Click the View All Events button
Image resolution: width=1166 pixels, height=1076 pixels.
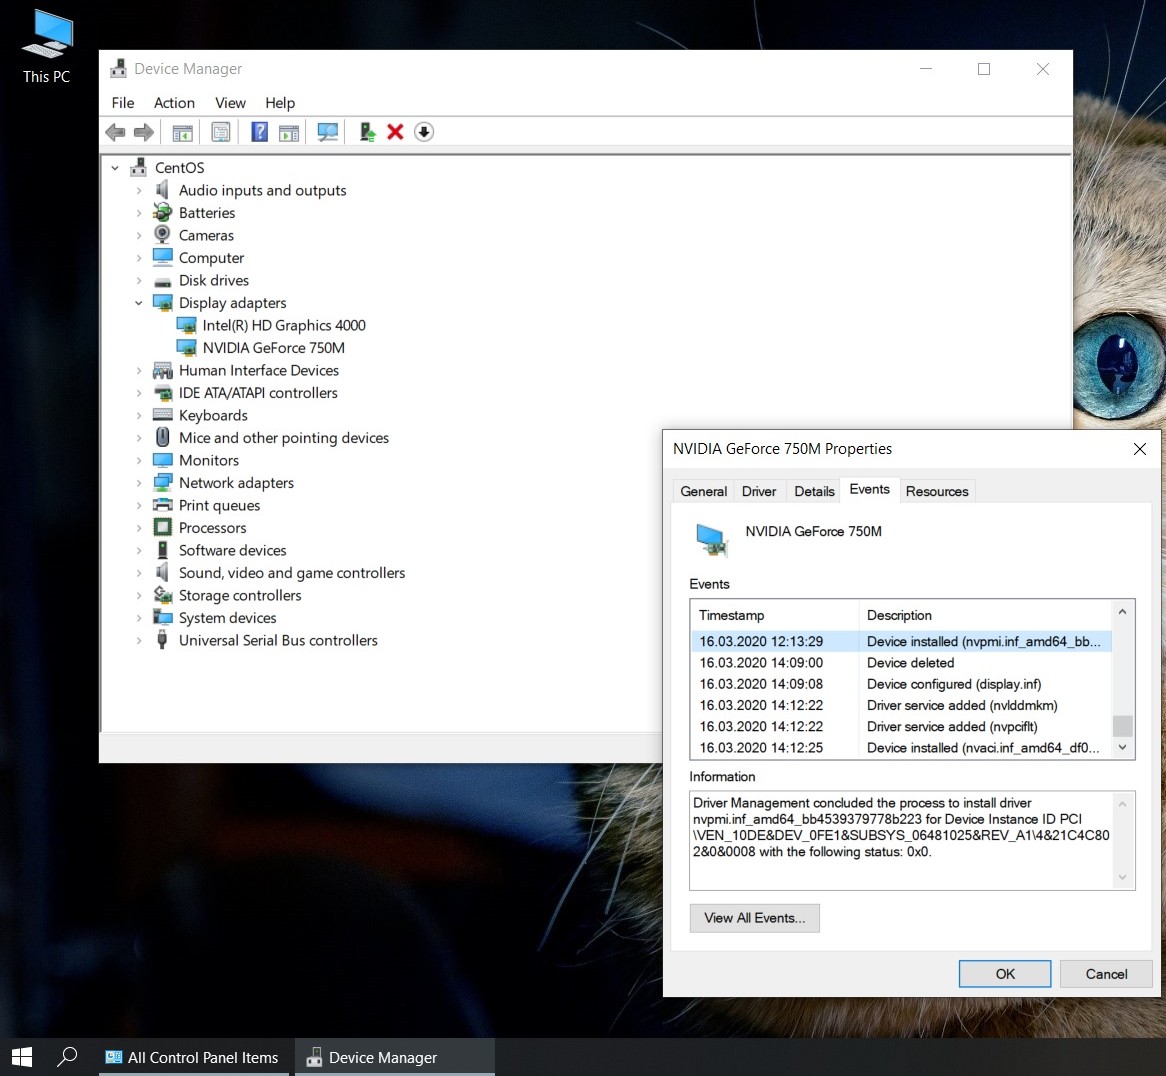(x=754, y=918)
